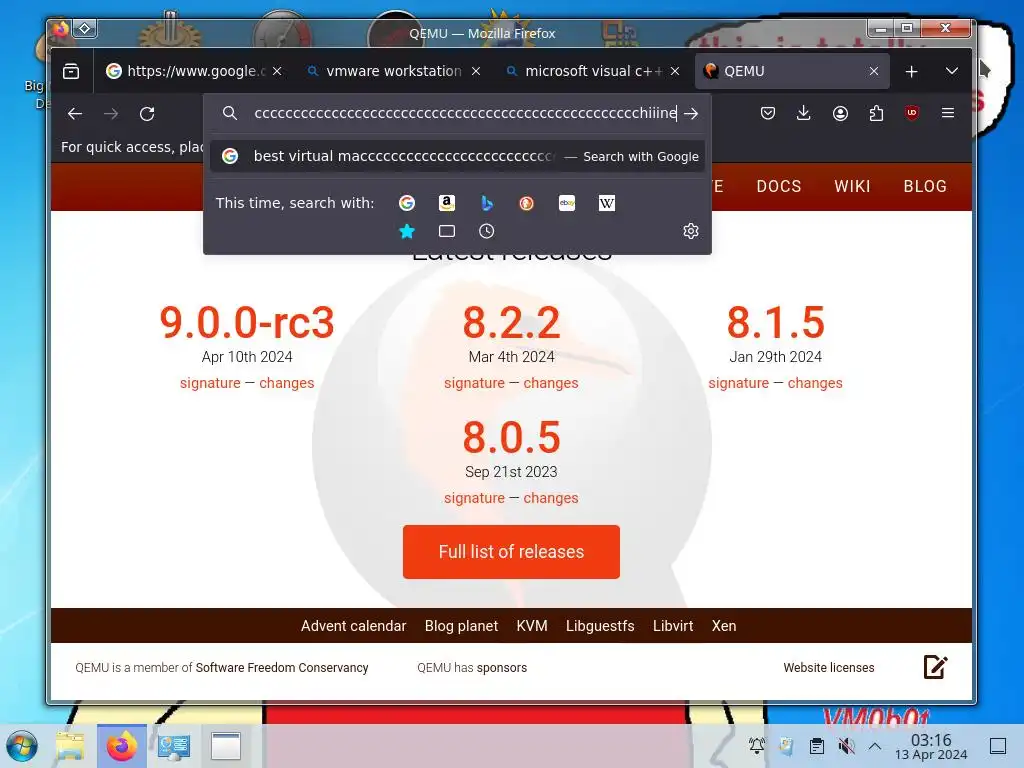This screenshot has height=768, width=1024.
Task: Search open tabs icon
Action: 447,231
